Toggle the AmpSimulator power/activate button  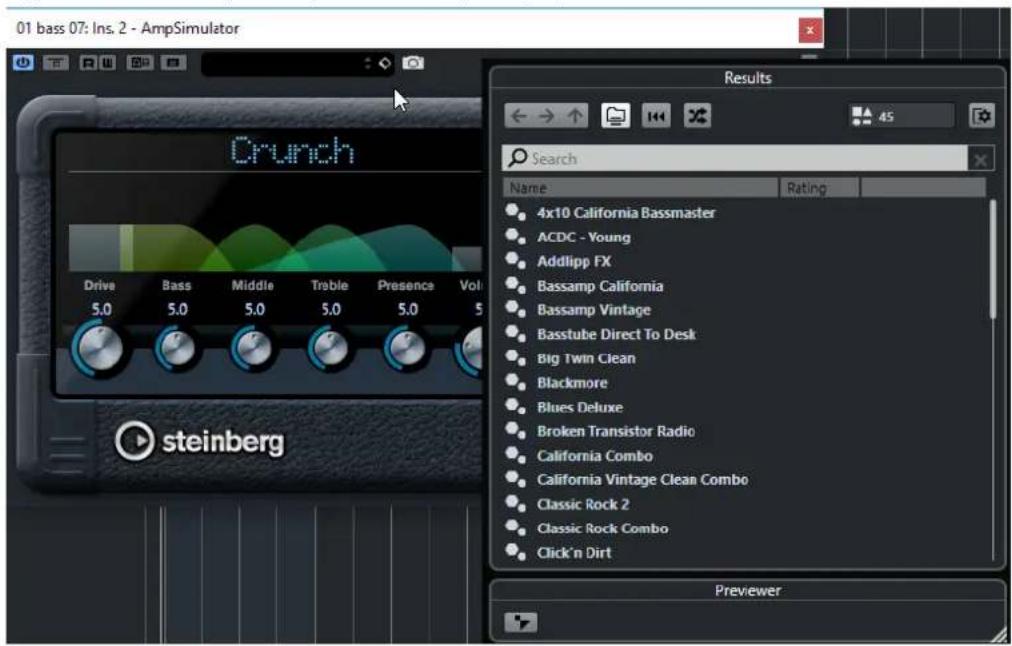[x=23, y=63]
